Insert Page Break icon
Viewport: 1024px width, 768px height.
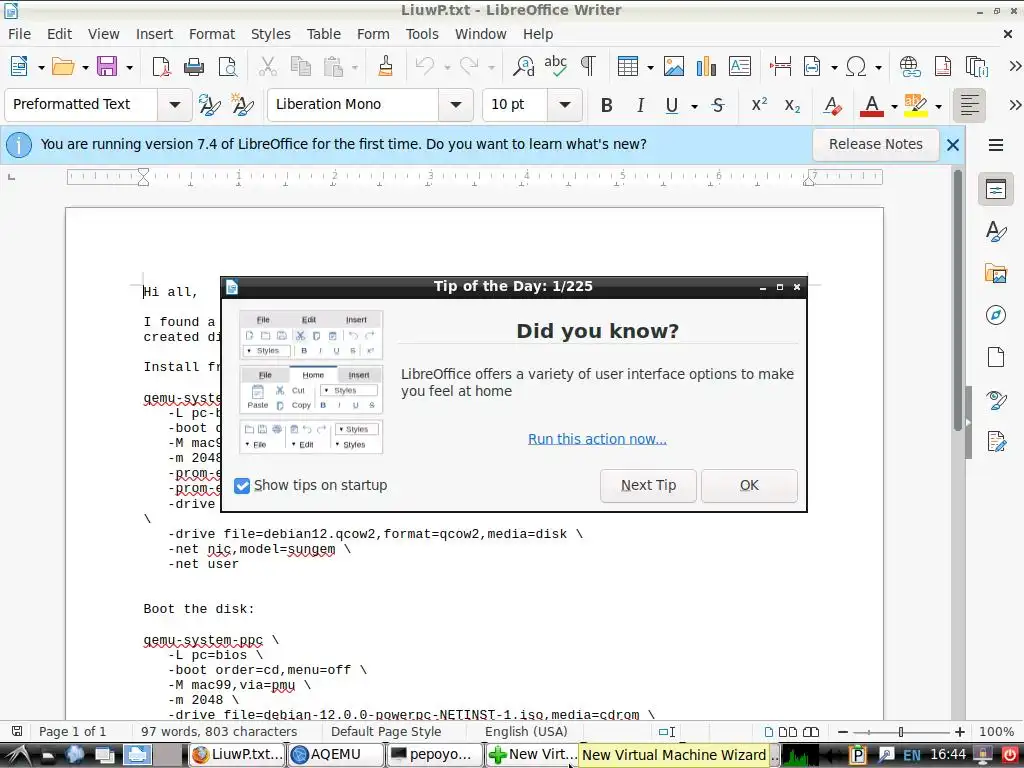point(780,66)
